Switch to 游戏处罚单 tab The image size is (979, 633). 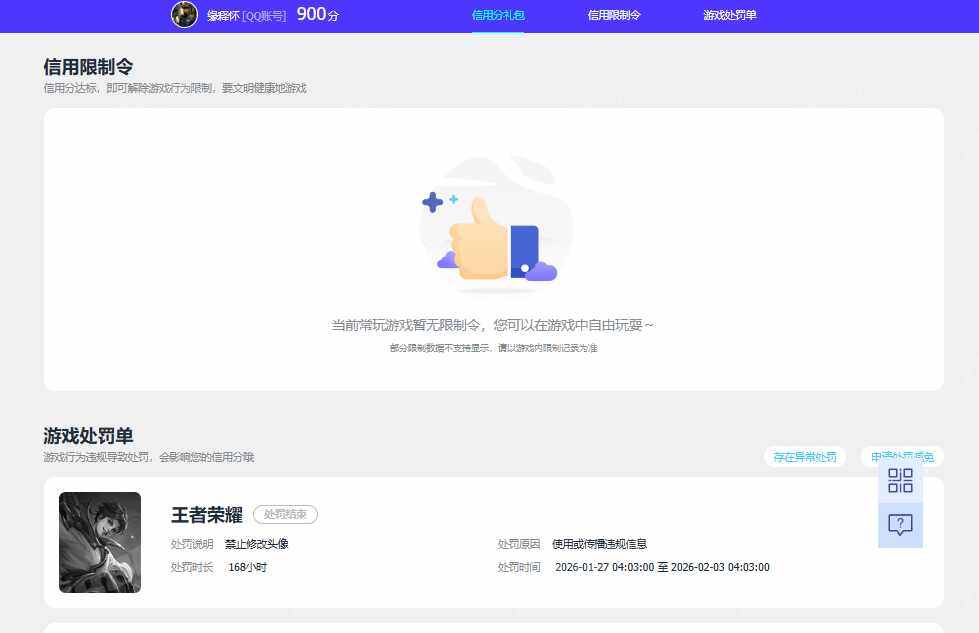coord(729,15)
